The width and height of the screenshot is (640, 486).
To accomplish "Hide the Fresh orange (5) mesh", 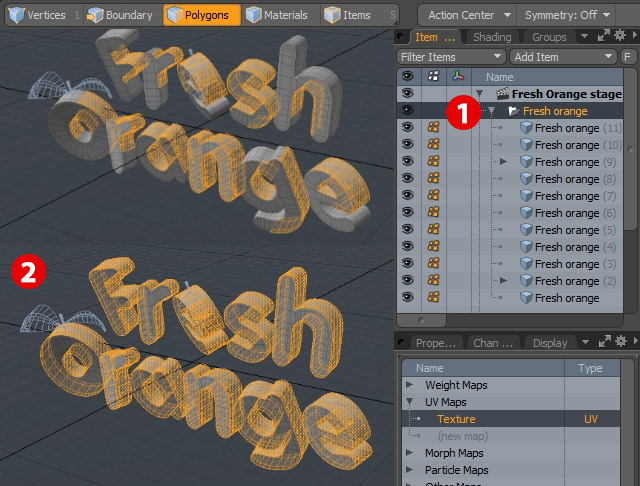I will (408, 229).
